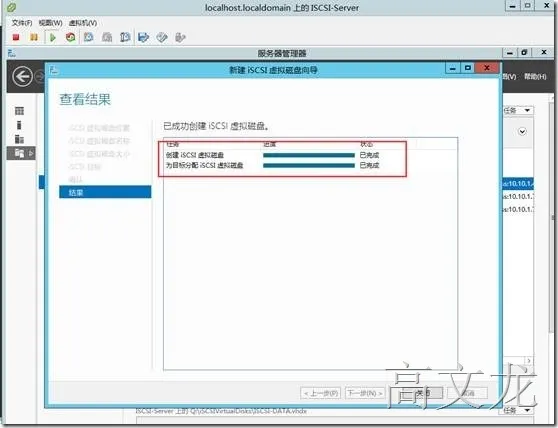Click the 查看结果 heading
This screenshot has height=428, width=558.
click(85, 99)
